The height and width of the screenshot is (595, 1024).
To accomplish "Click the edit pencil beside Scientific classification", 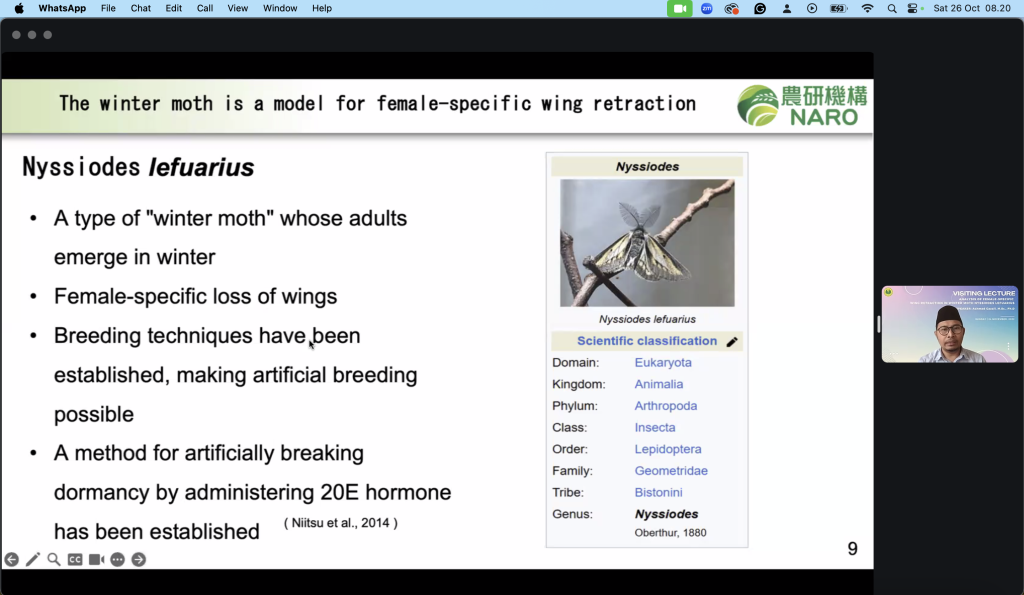I will [732, 342].
